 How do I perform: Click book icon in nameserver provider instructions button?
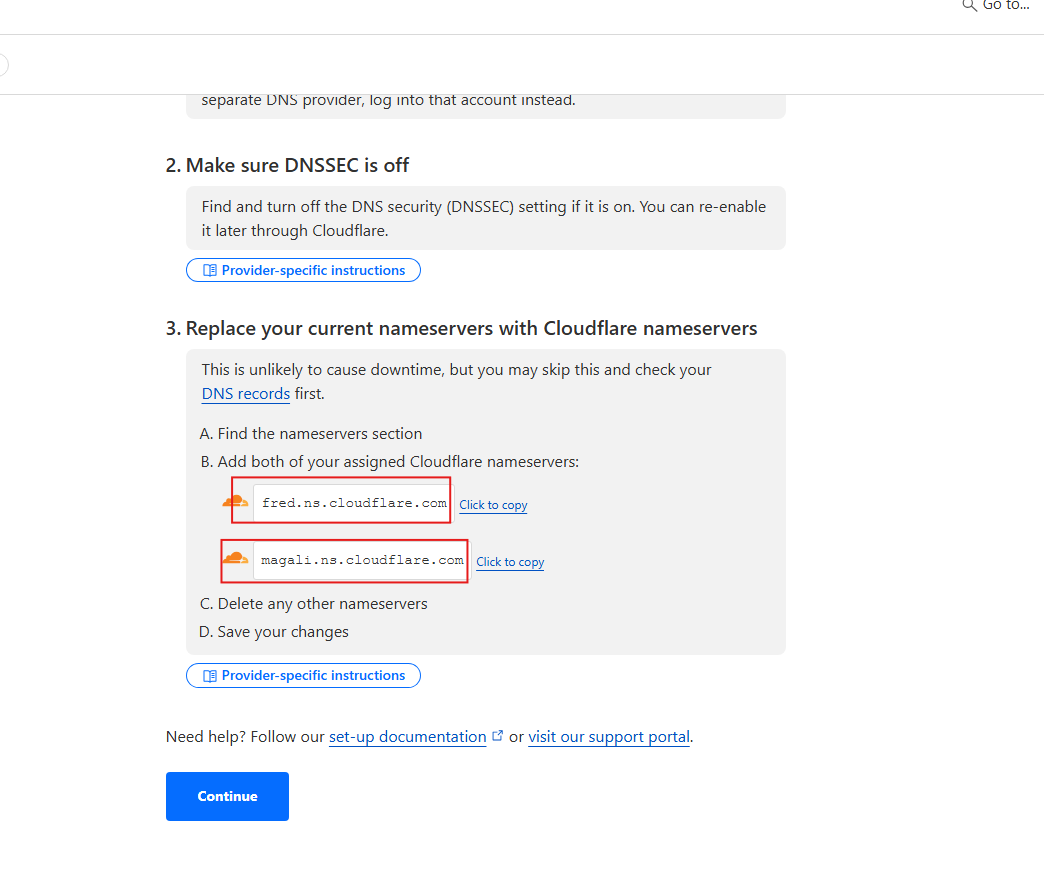coord(210,675)
